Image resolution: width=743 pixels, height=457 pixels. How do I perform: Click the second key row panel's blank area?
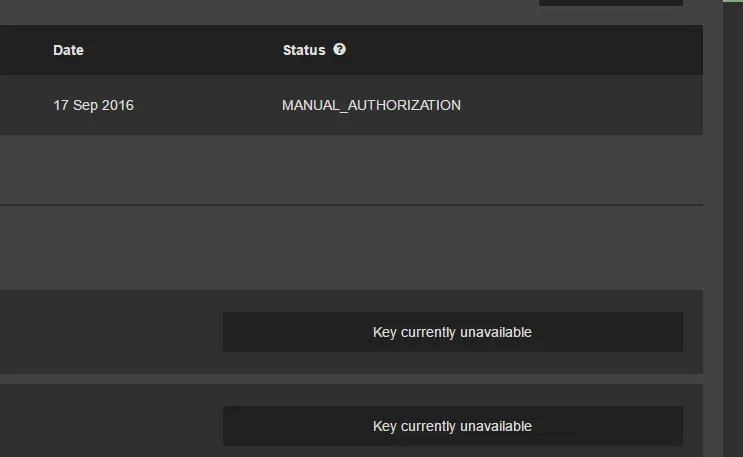pos(111,421)
